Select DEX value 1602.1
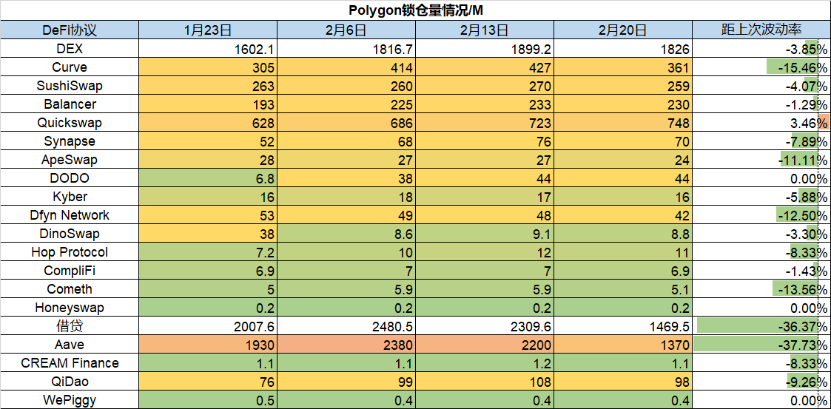This screenshot has width=831, height=409. 208,49
